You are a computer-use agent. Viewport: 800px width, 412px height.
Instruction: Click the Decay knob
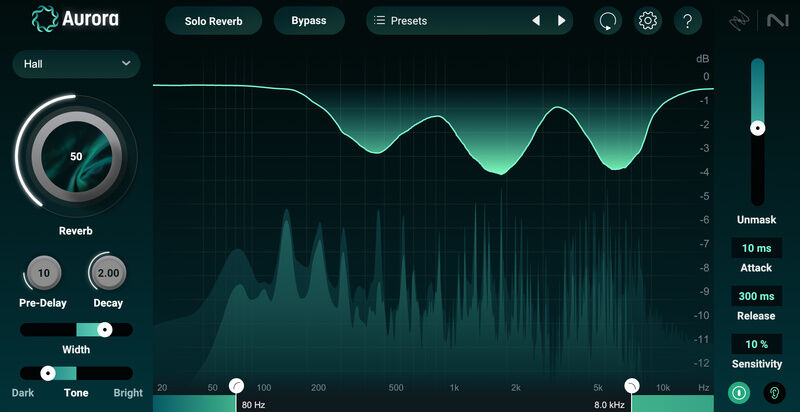click(x=108, y=273)
